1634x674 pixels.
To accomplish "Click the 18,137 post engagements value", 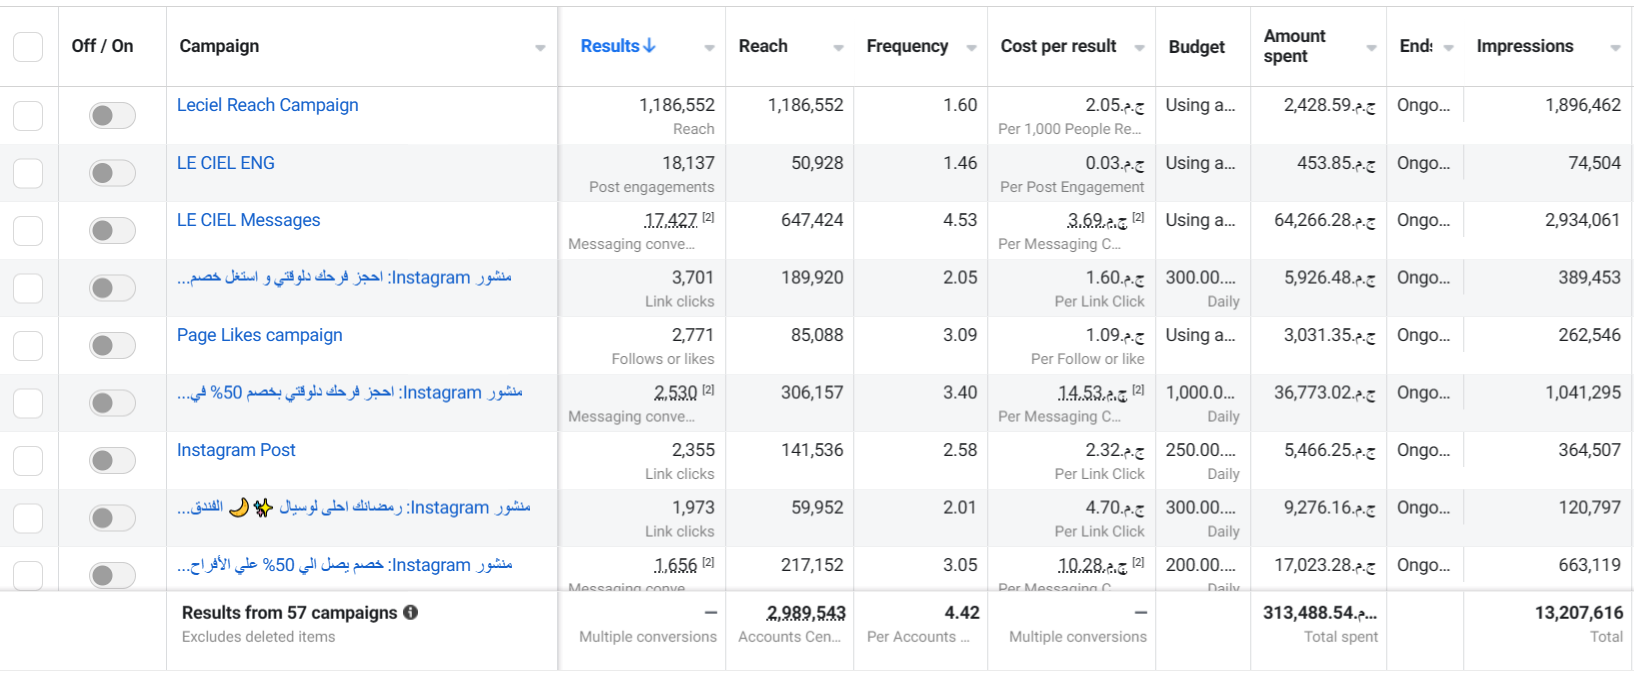I will pyautogui.click(x=688, y=163).
